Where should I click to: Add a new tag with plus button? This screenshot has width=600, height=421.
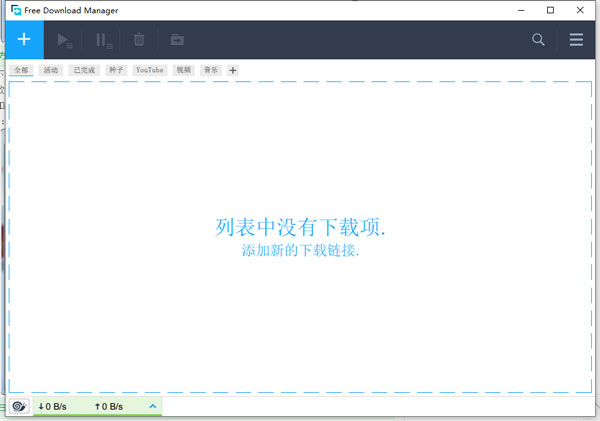click(233, 71)
